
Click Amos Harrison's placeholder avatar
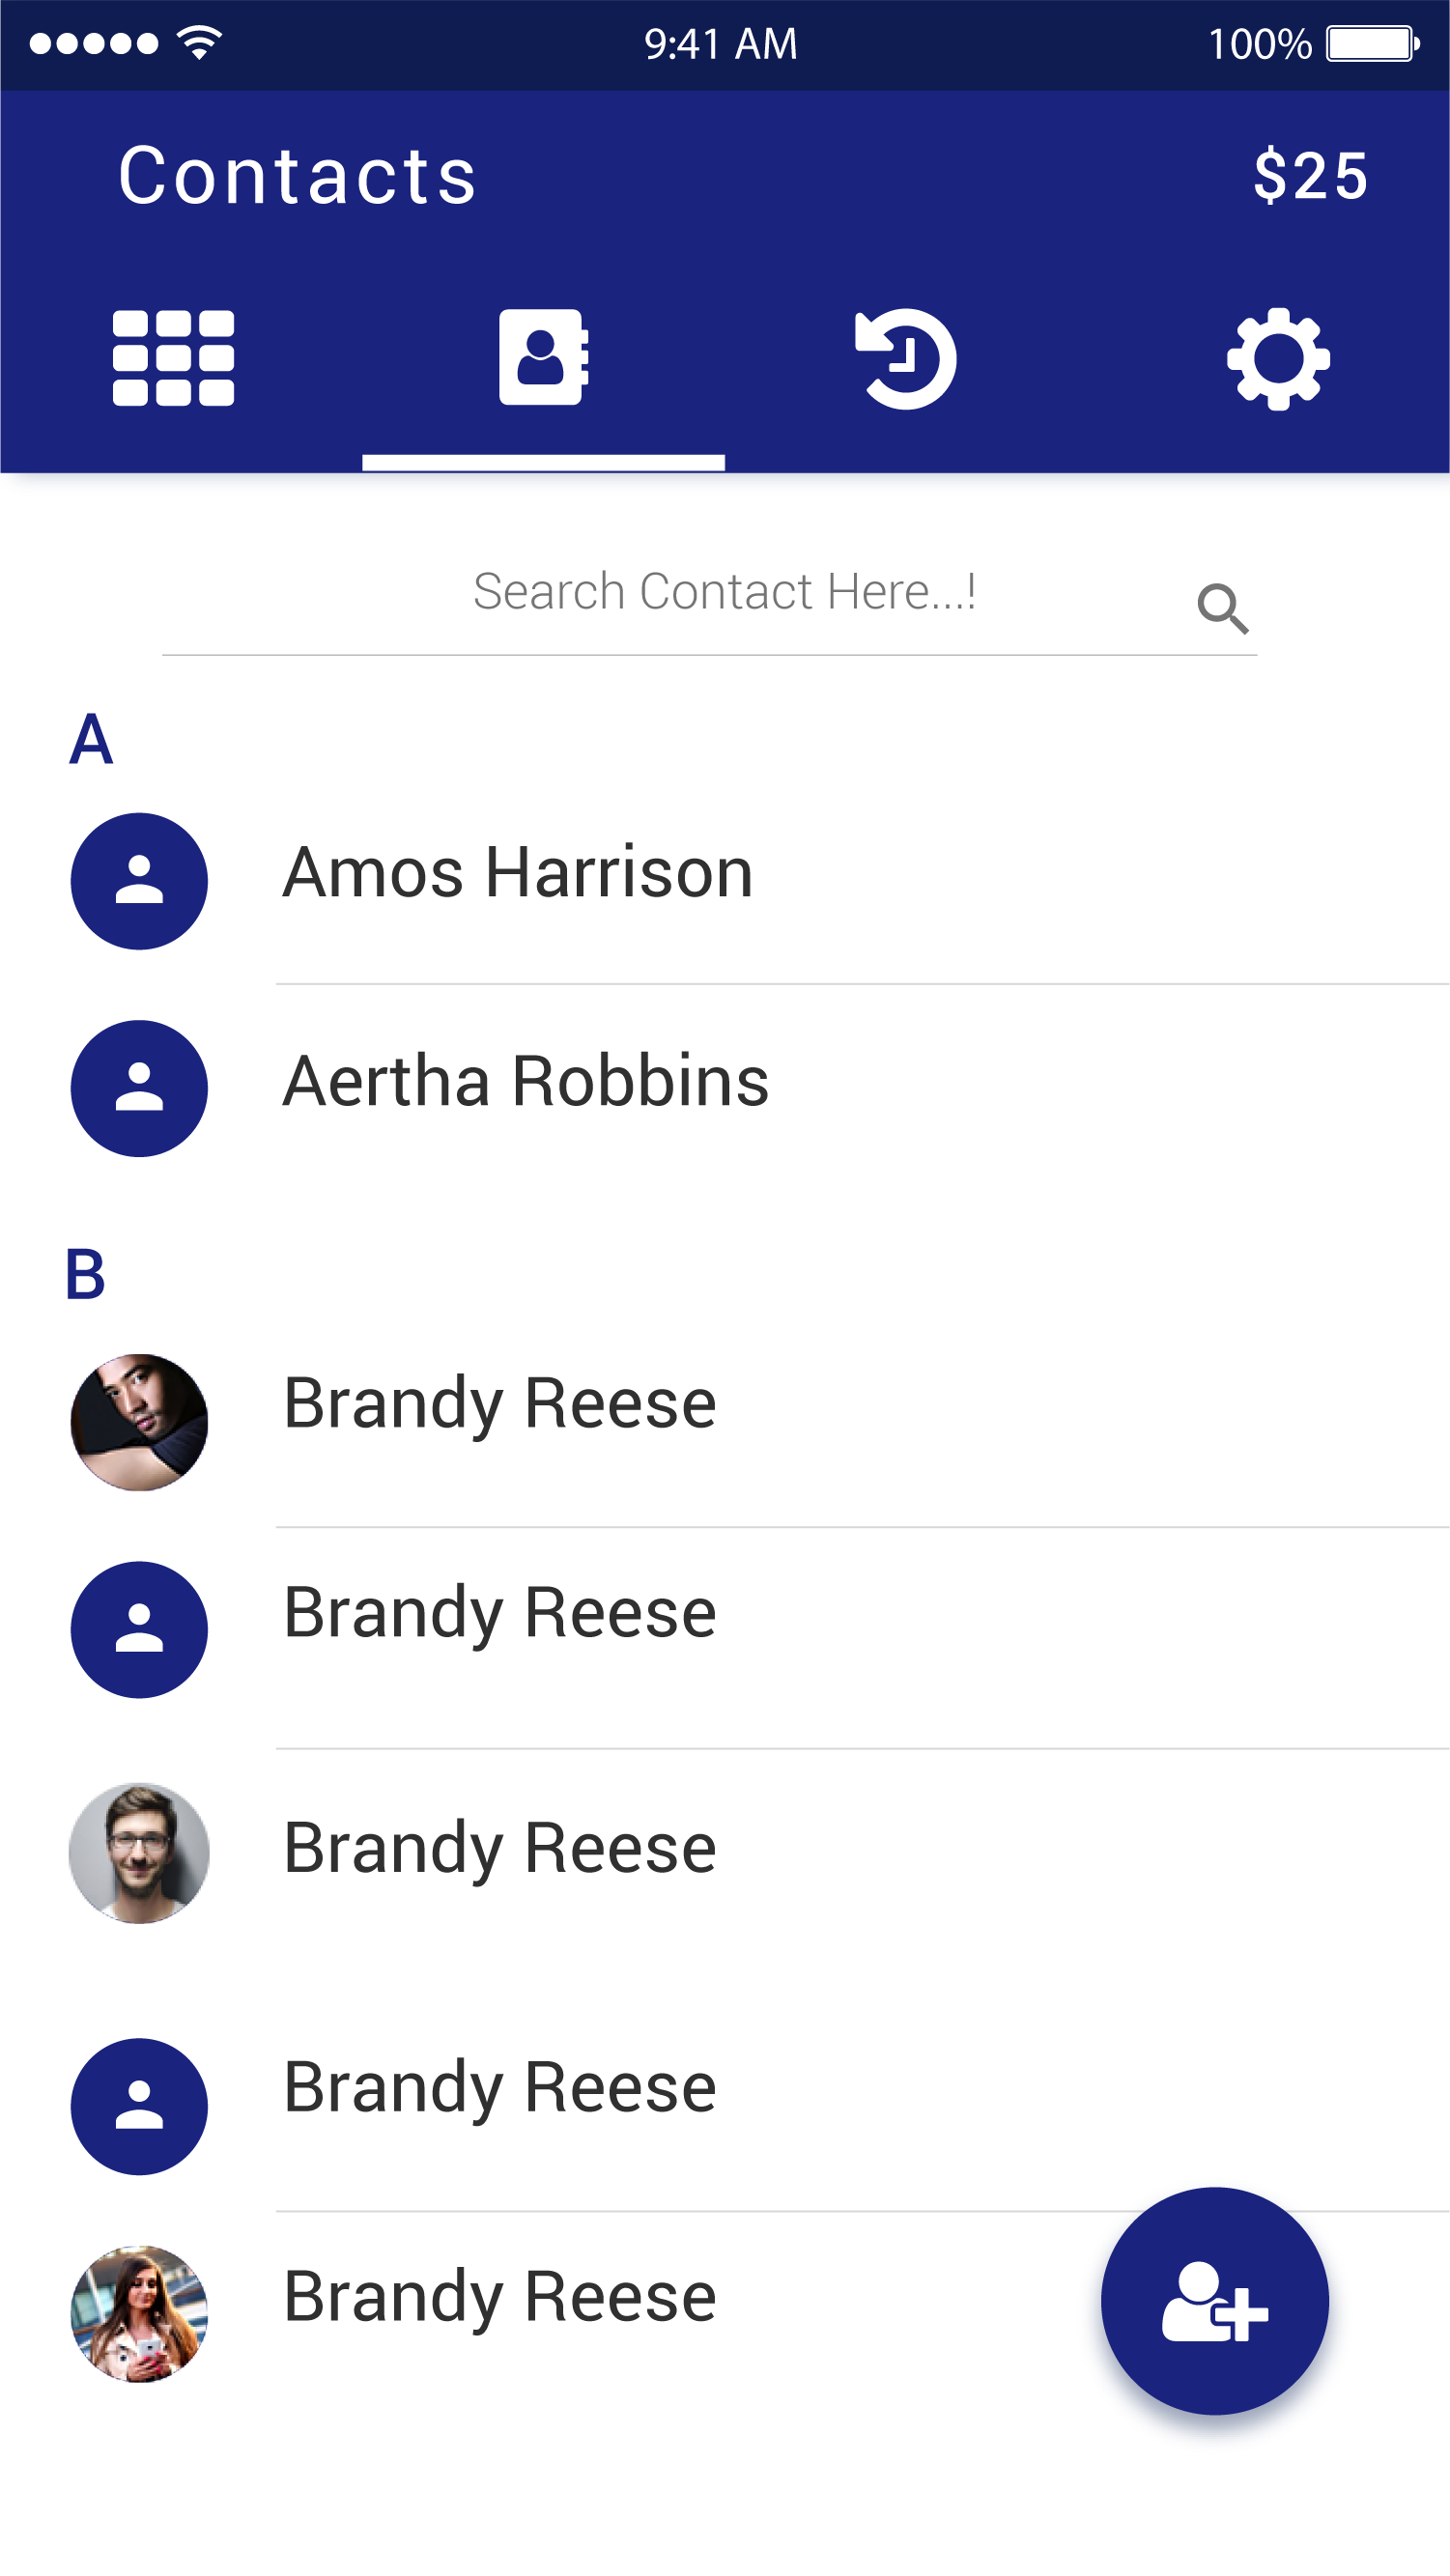tap(139, 881)
